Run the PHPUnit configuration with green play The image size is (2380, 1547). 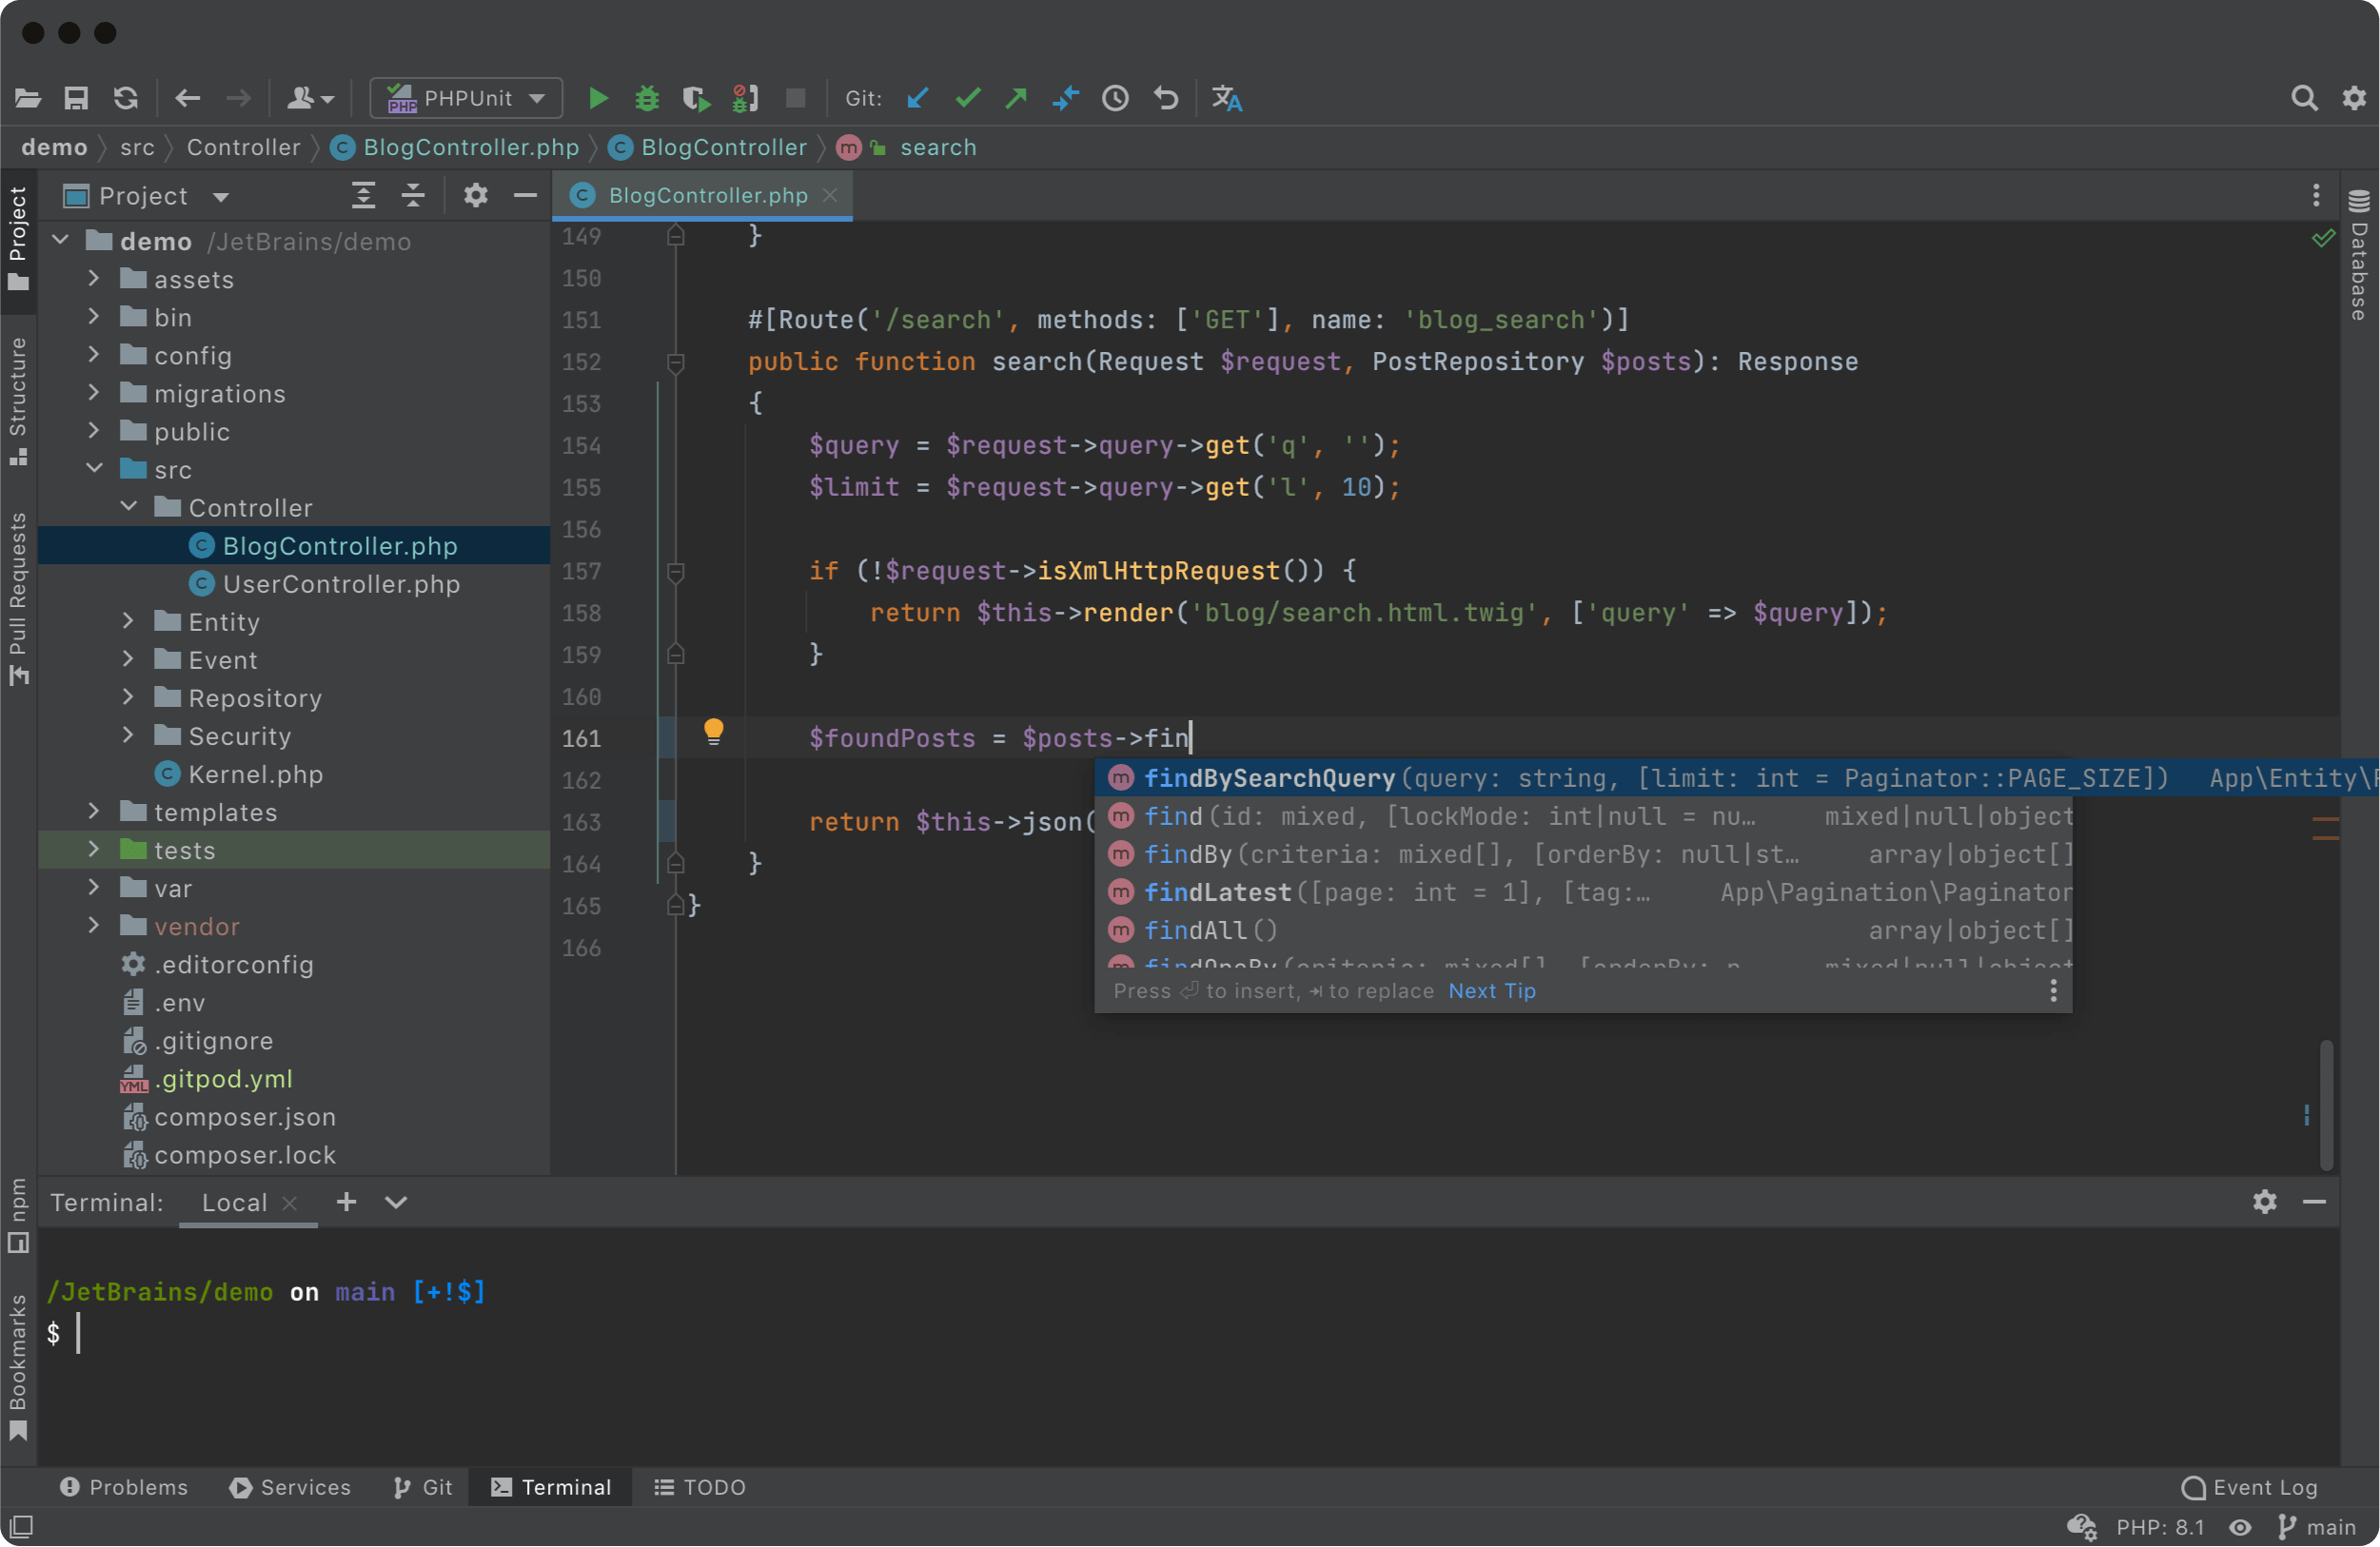point(598,98)
